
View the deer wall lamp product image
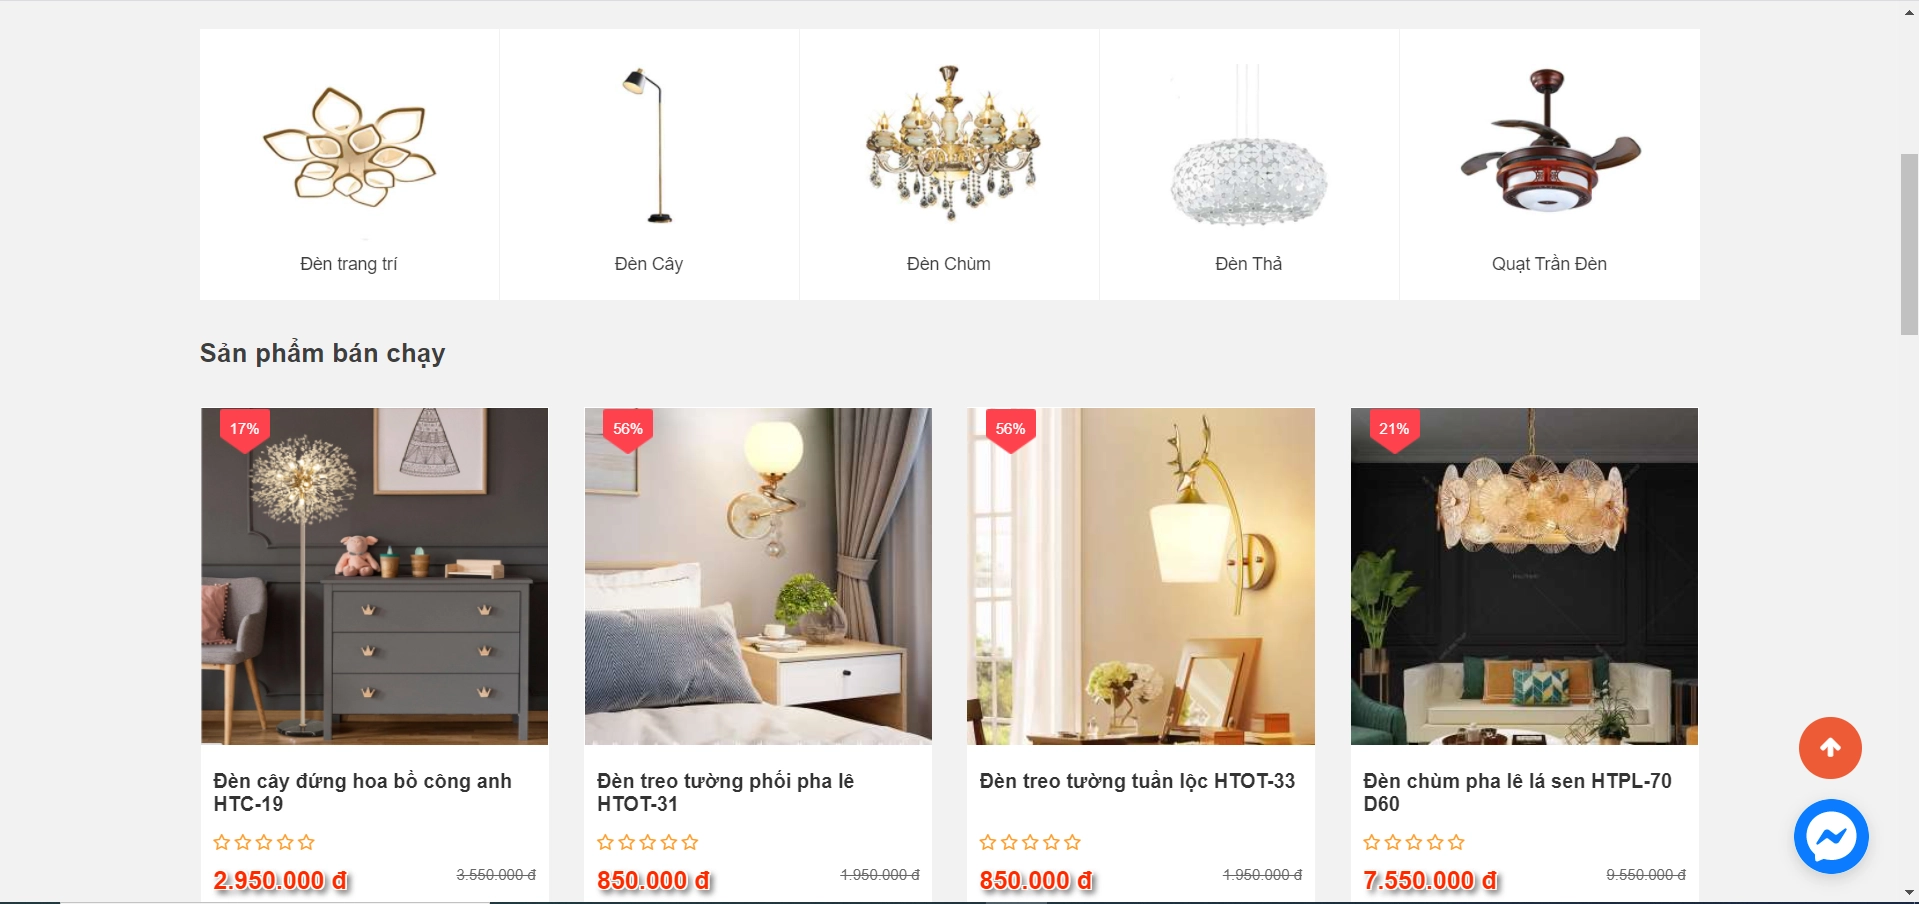coord(1141,576)
